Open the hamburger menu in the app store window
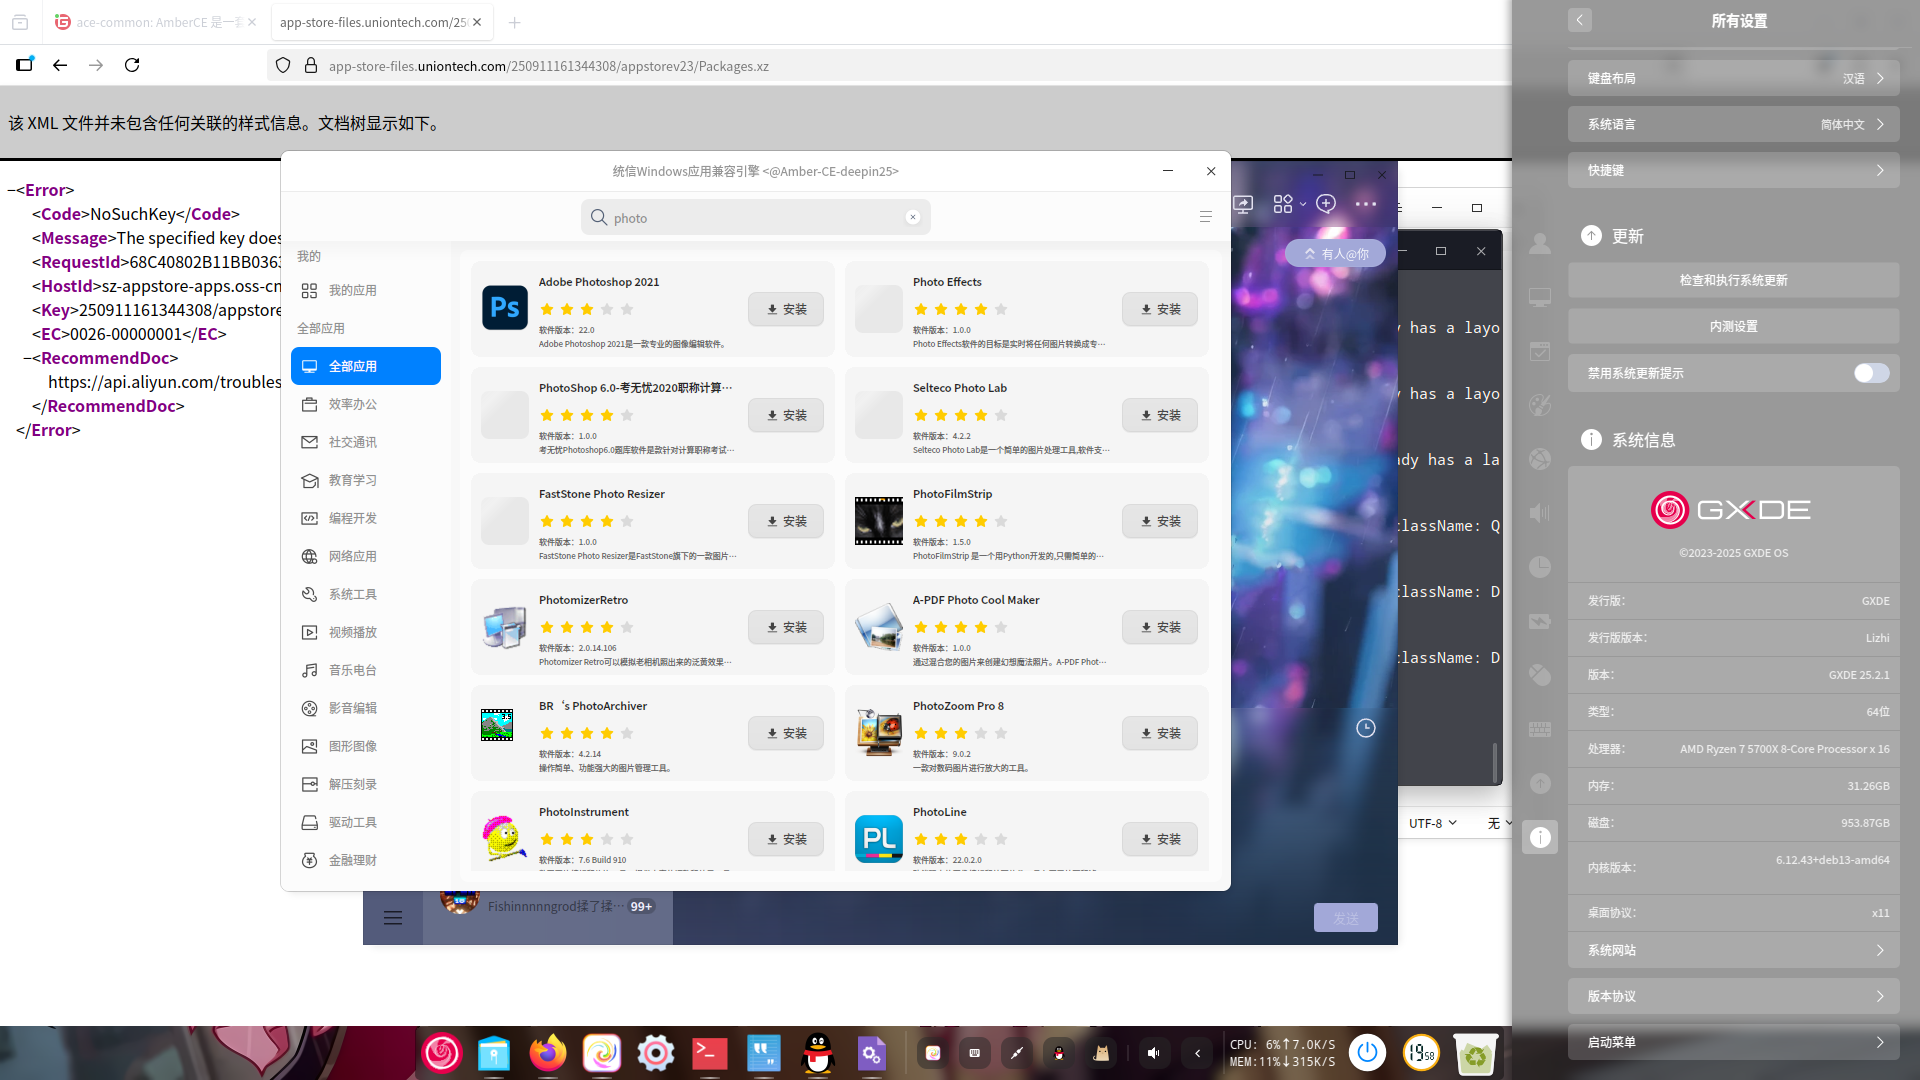Screen dimensions: 1920x1080 click(x=1205, y=217)
